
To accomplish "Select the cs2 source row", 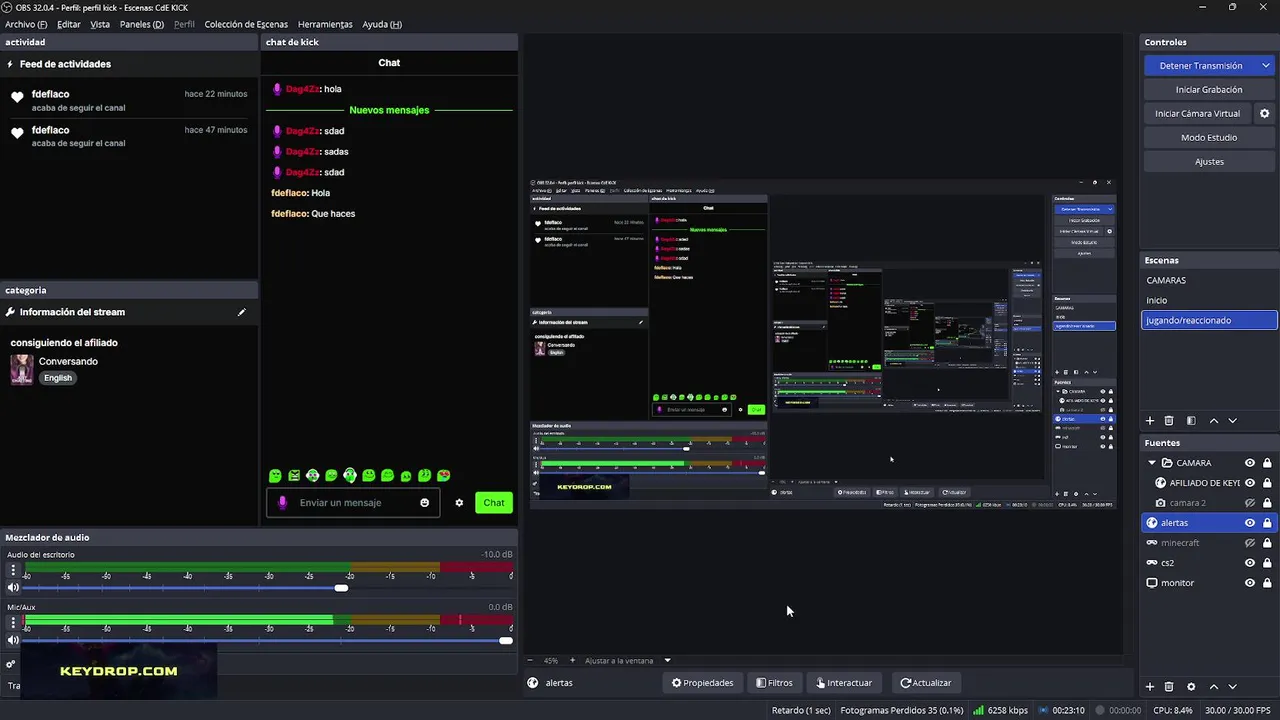I will (1209, 563).
